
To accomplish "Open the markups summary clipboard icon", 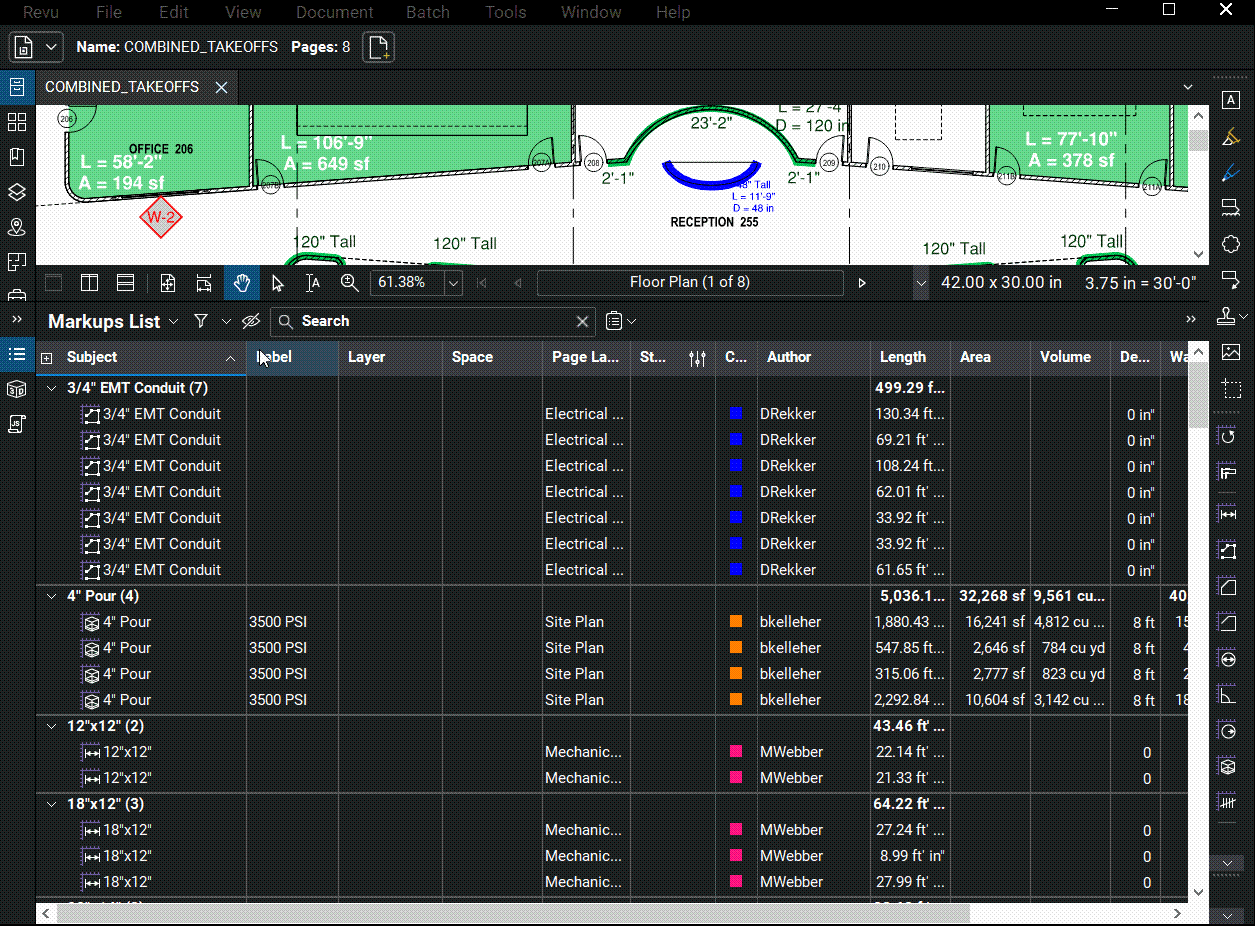I will pos(614,321).
